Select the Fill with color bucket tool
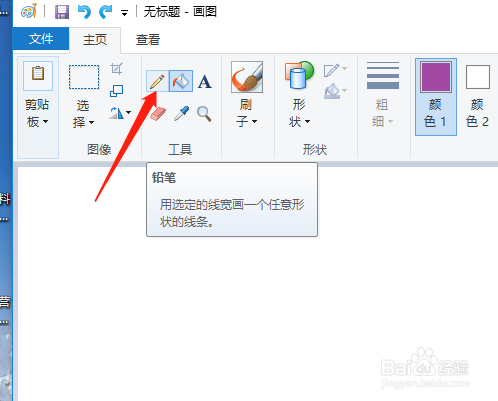Screen dimensions: 498x401 181,81
